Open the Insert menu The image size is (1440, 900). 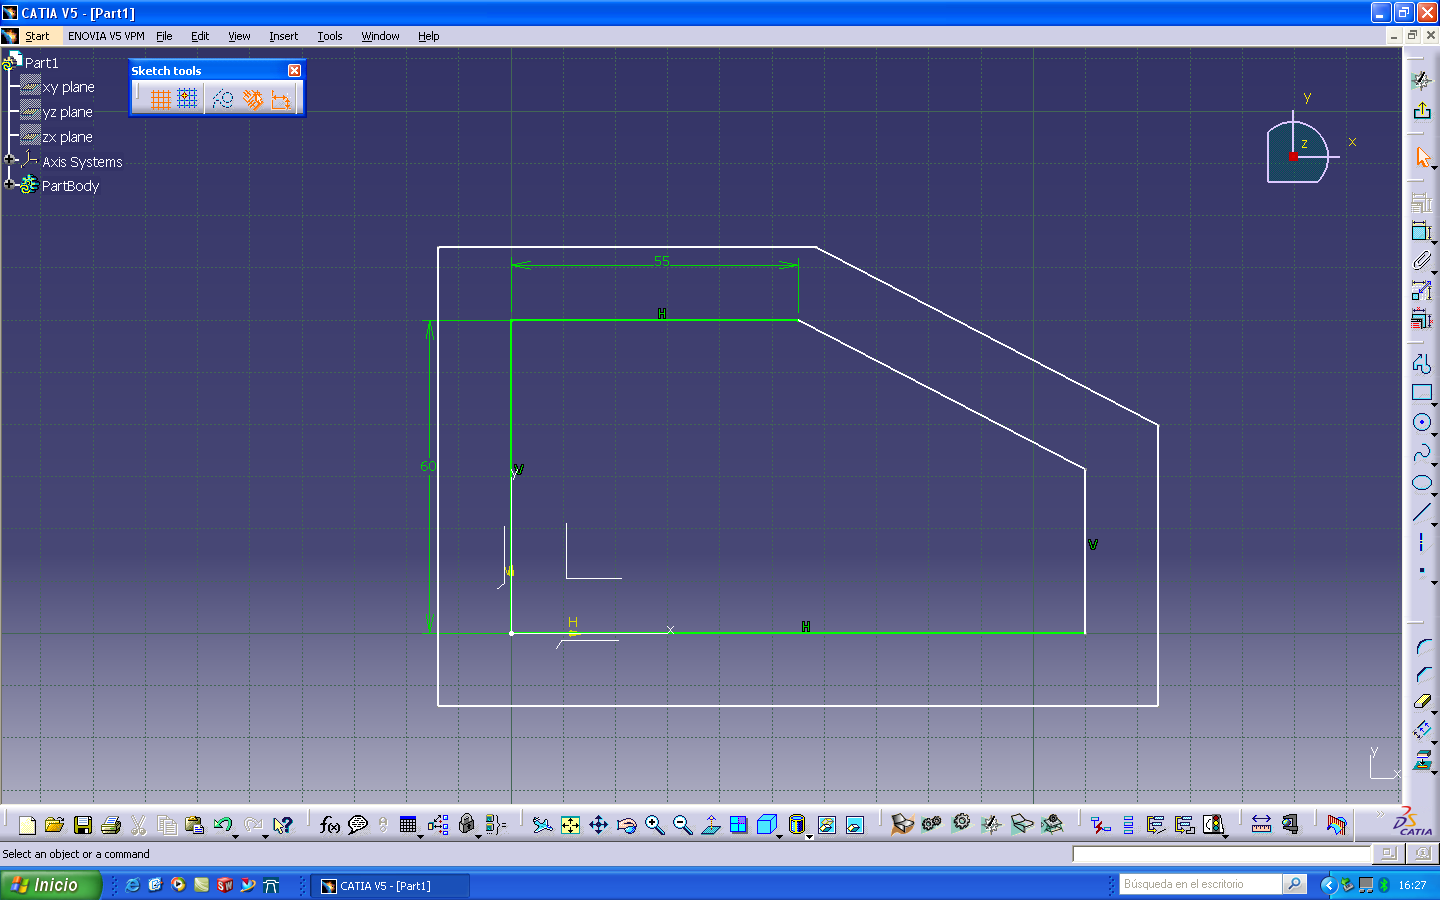point(283,36)
